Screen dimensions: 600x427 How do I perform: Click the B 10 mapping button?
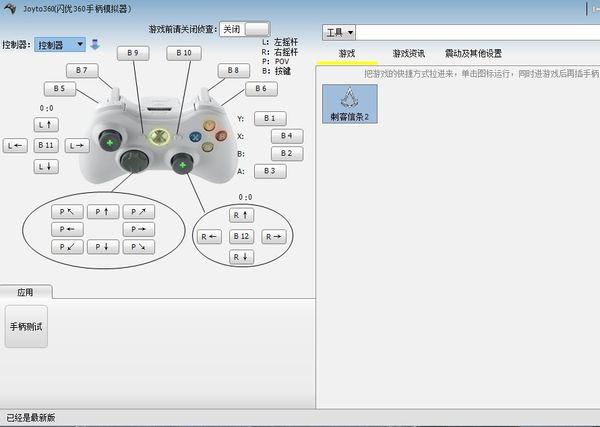[x=184, y=53]
